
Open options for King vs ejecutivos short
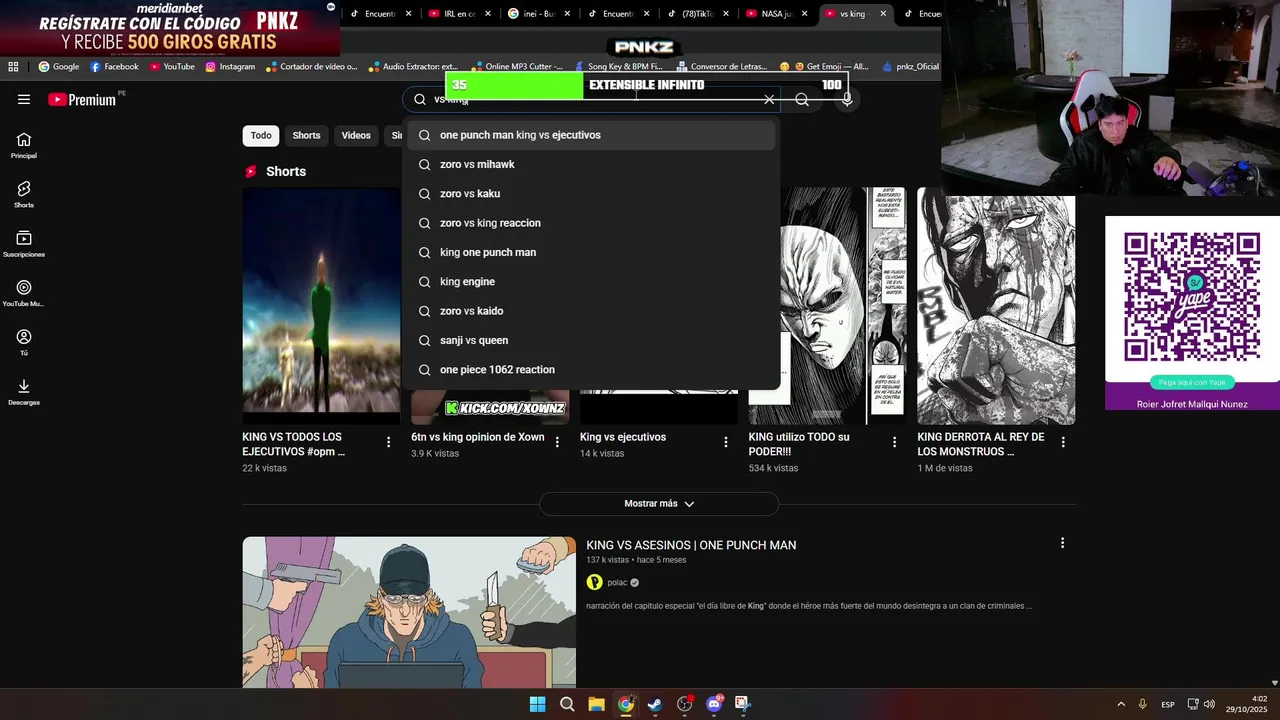pyautogui.click(x=726, y=442)
